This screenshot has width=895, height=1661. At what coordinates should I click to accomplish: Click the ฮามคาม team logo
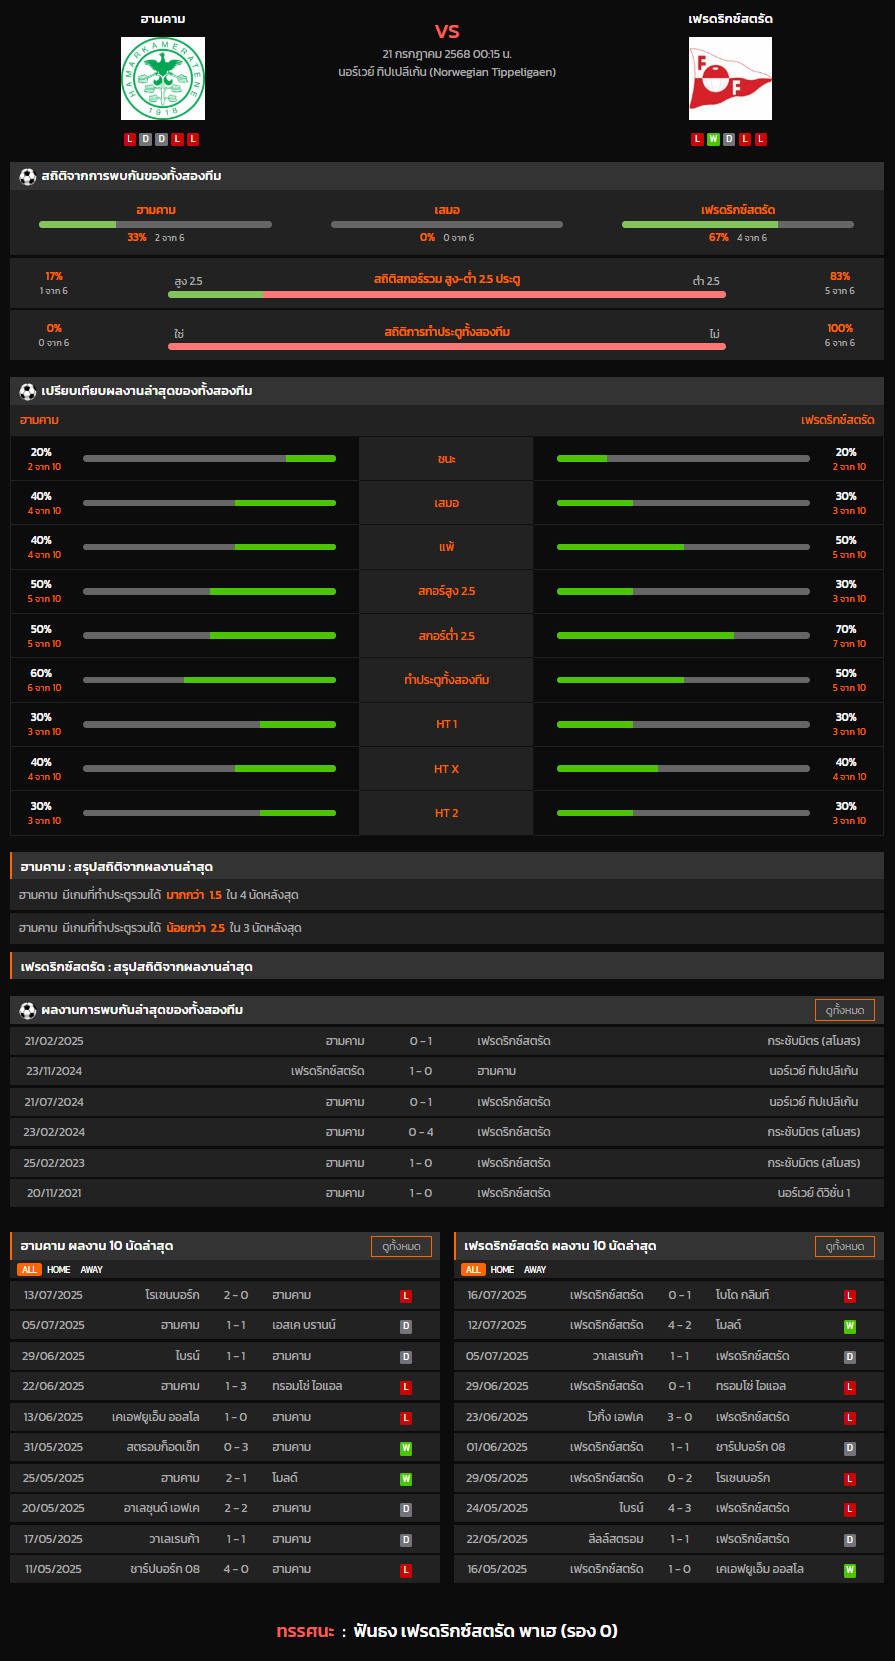coord(163,79)
